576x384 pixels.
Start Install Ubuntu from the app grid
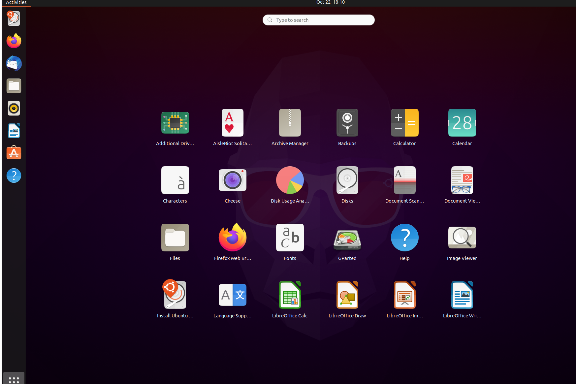[x=175, y=295]
